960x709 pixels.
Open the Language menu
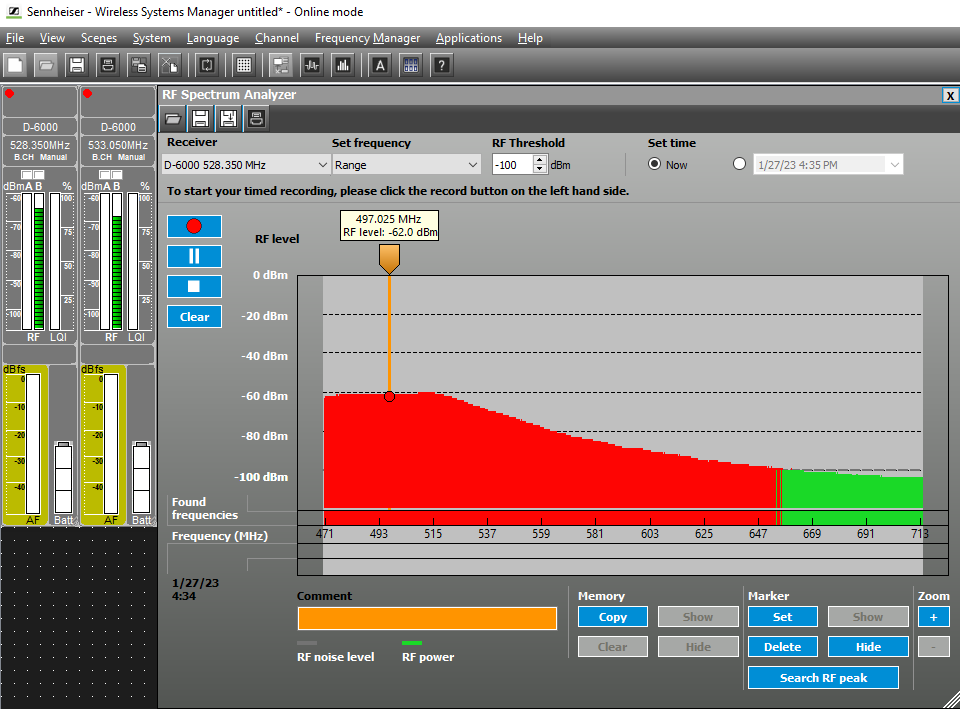tap(213, 38)
